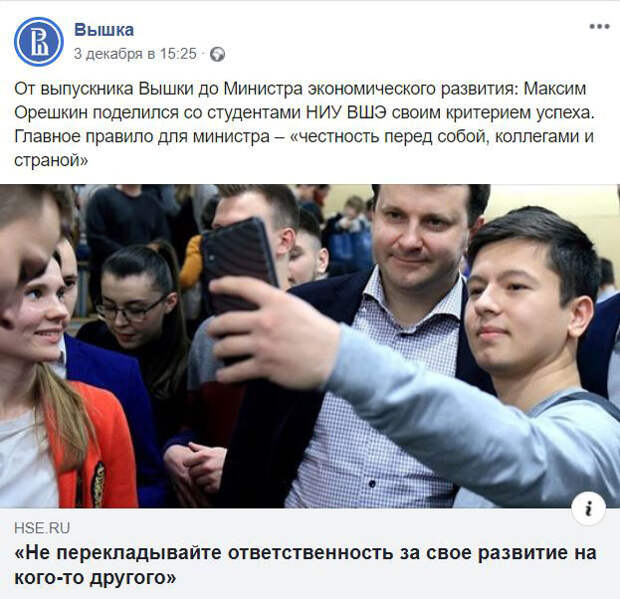The height and width of the screenshot is (599, 620).
Task: Open the article headline «Не перекладывайте ответственность…»
Action: pos(305,565)
